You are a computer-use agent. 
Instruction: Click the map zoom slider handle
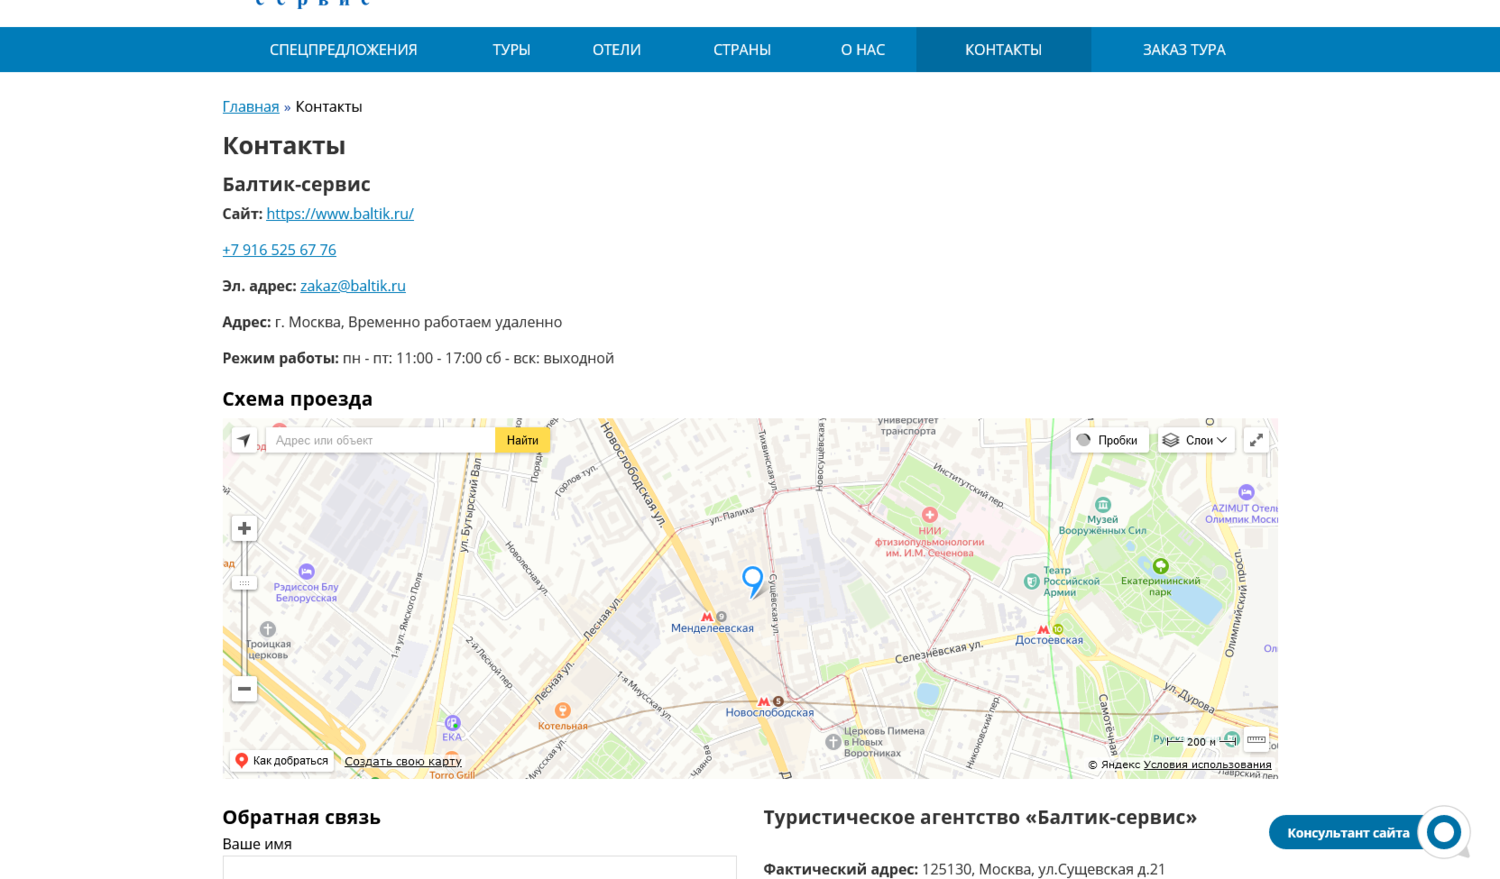click(244, 582)
